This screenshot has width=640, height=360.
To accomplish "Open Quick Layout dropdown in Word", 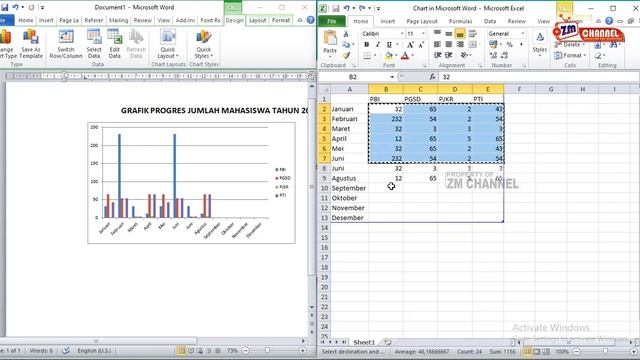I will (x=168, y=44).
